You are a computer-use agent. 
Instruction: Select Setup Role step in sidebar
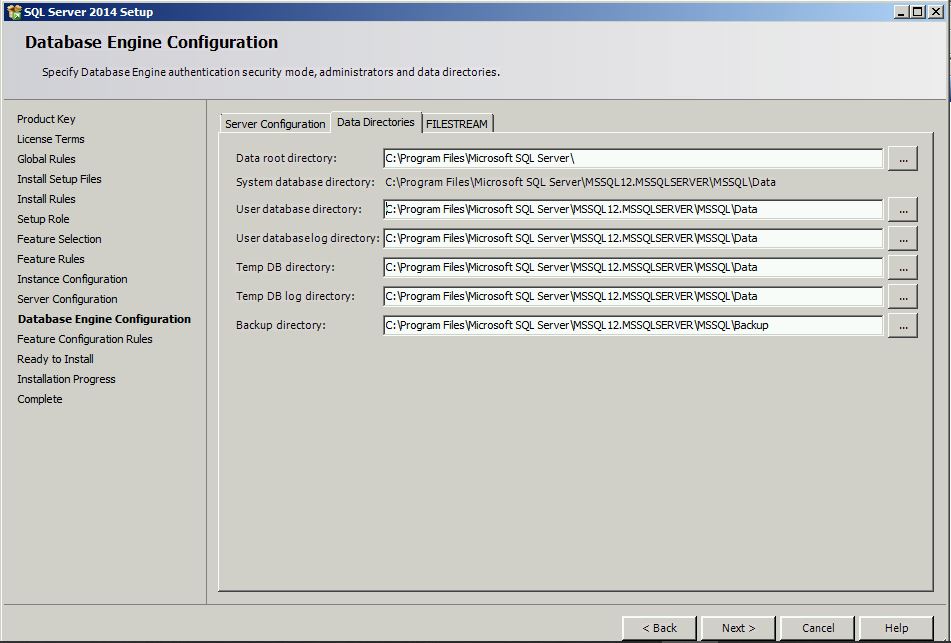[x=43, y=219]
